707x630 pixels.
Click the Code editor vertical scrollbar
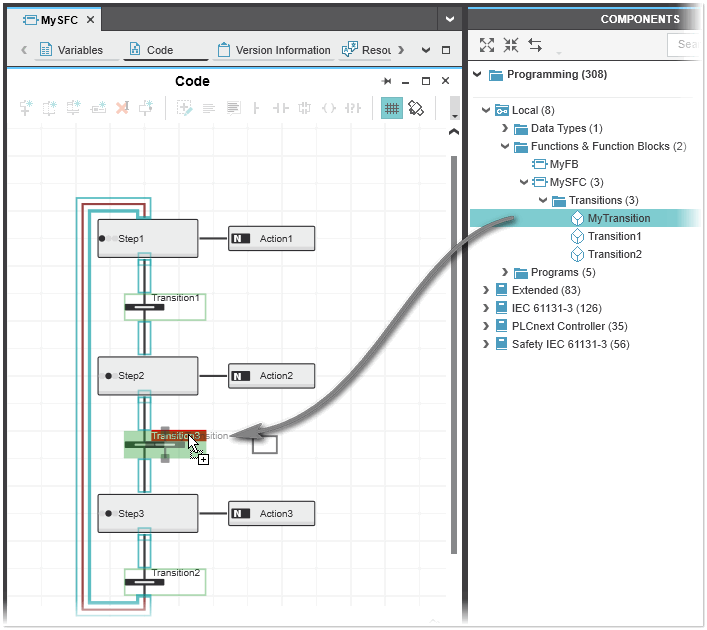[x=455, y=350]
